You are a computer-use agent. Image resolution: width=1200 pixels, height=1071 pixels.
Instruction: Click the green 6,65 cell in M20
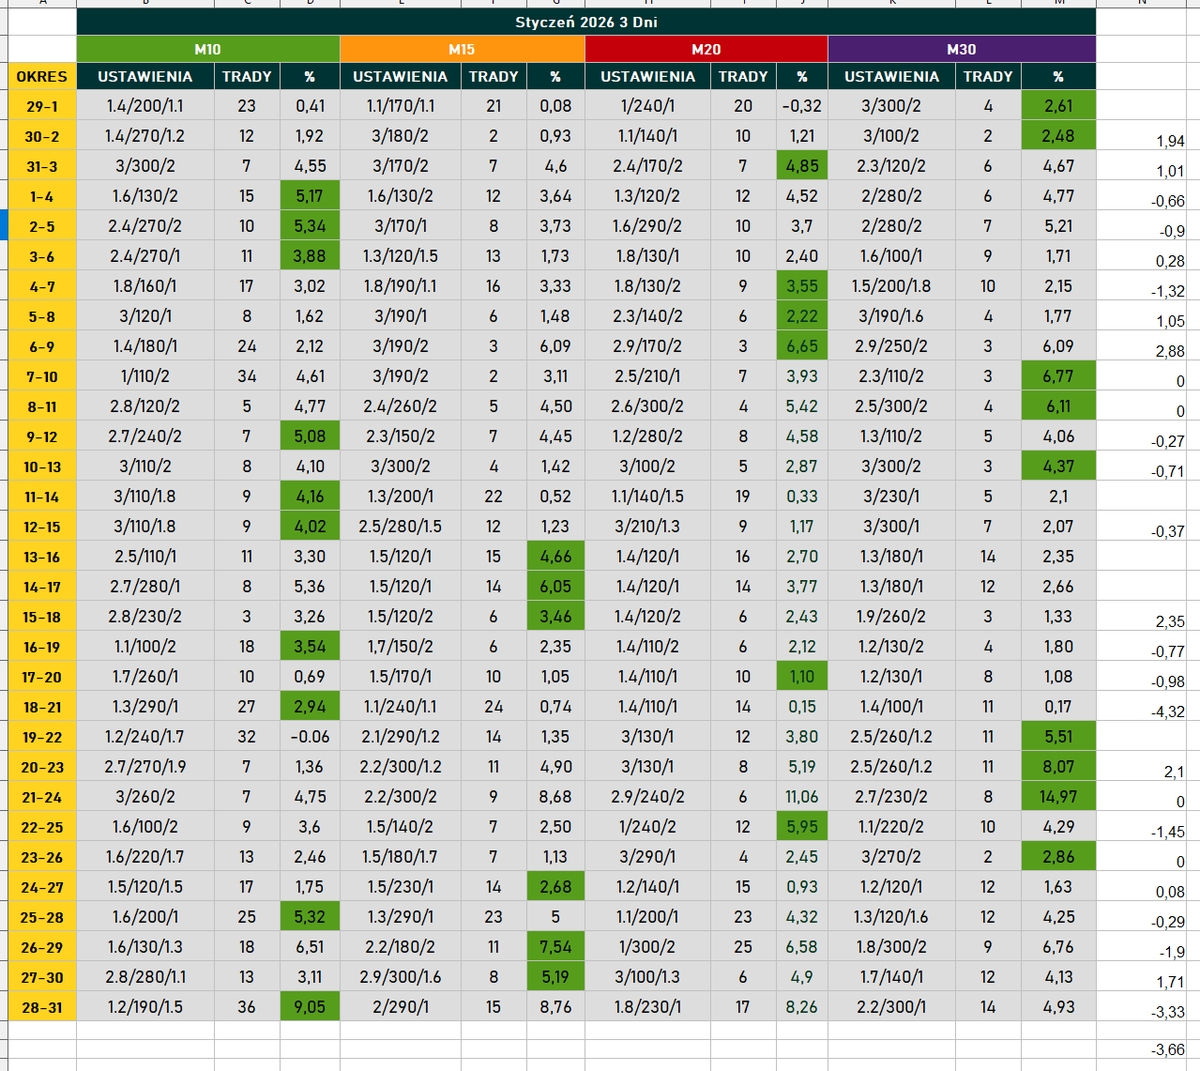pos(802,346)
